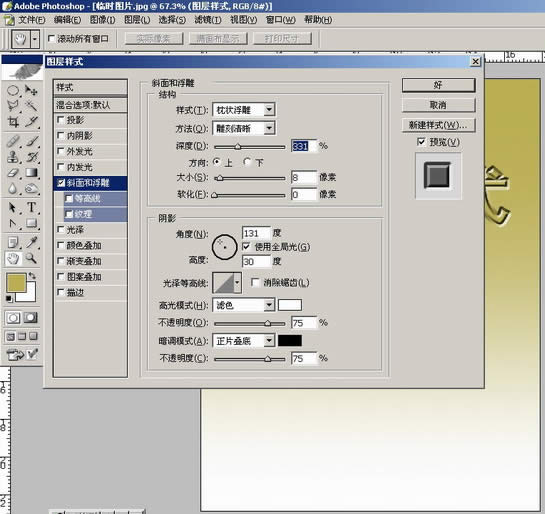Select the Elliptical Marquee tool
Viewport: 545px width, 514px height.
13,91
